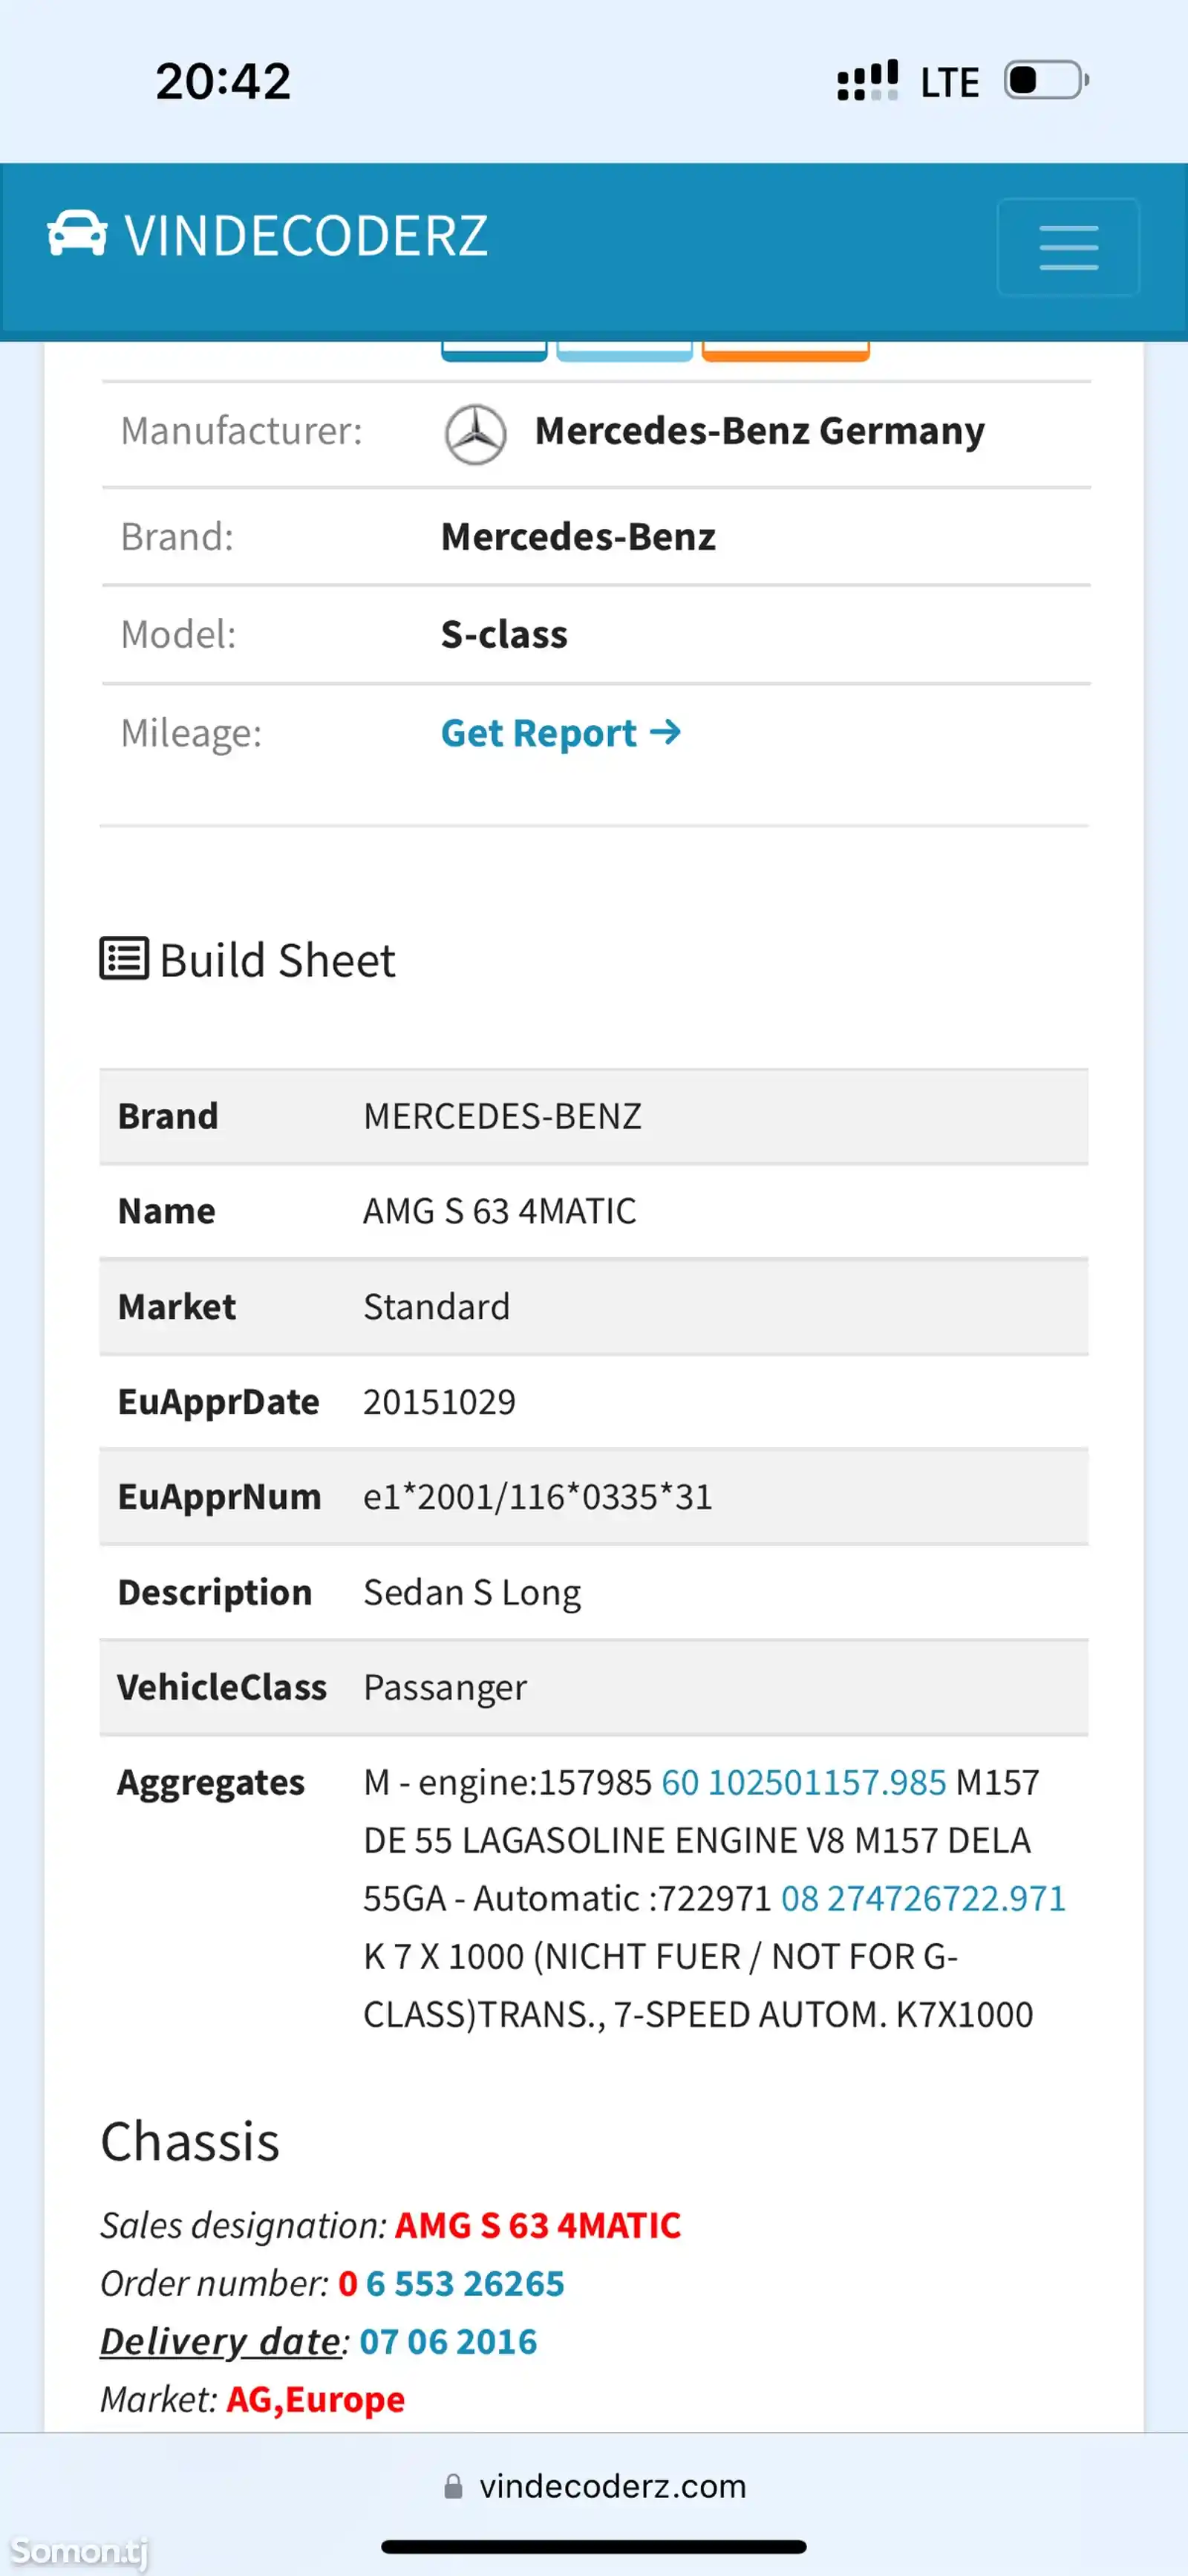The height and width of the screenshot is (2576, 1188).
Task: Select the Standard market value
Action: (436, 1307)
